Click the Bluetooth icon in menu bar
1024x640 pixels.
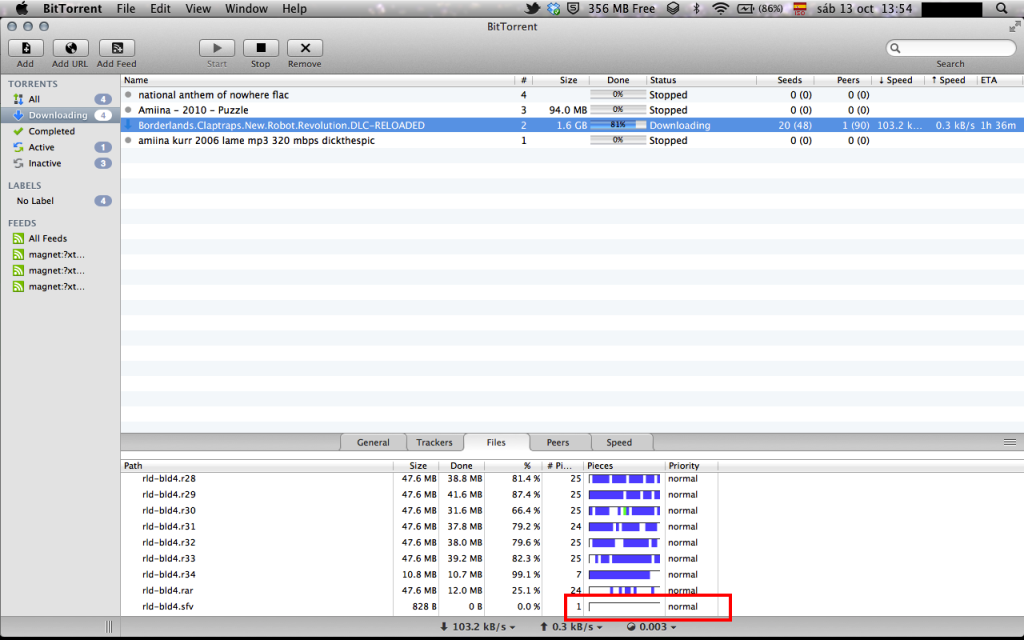696,8
